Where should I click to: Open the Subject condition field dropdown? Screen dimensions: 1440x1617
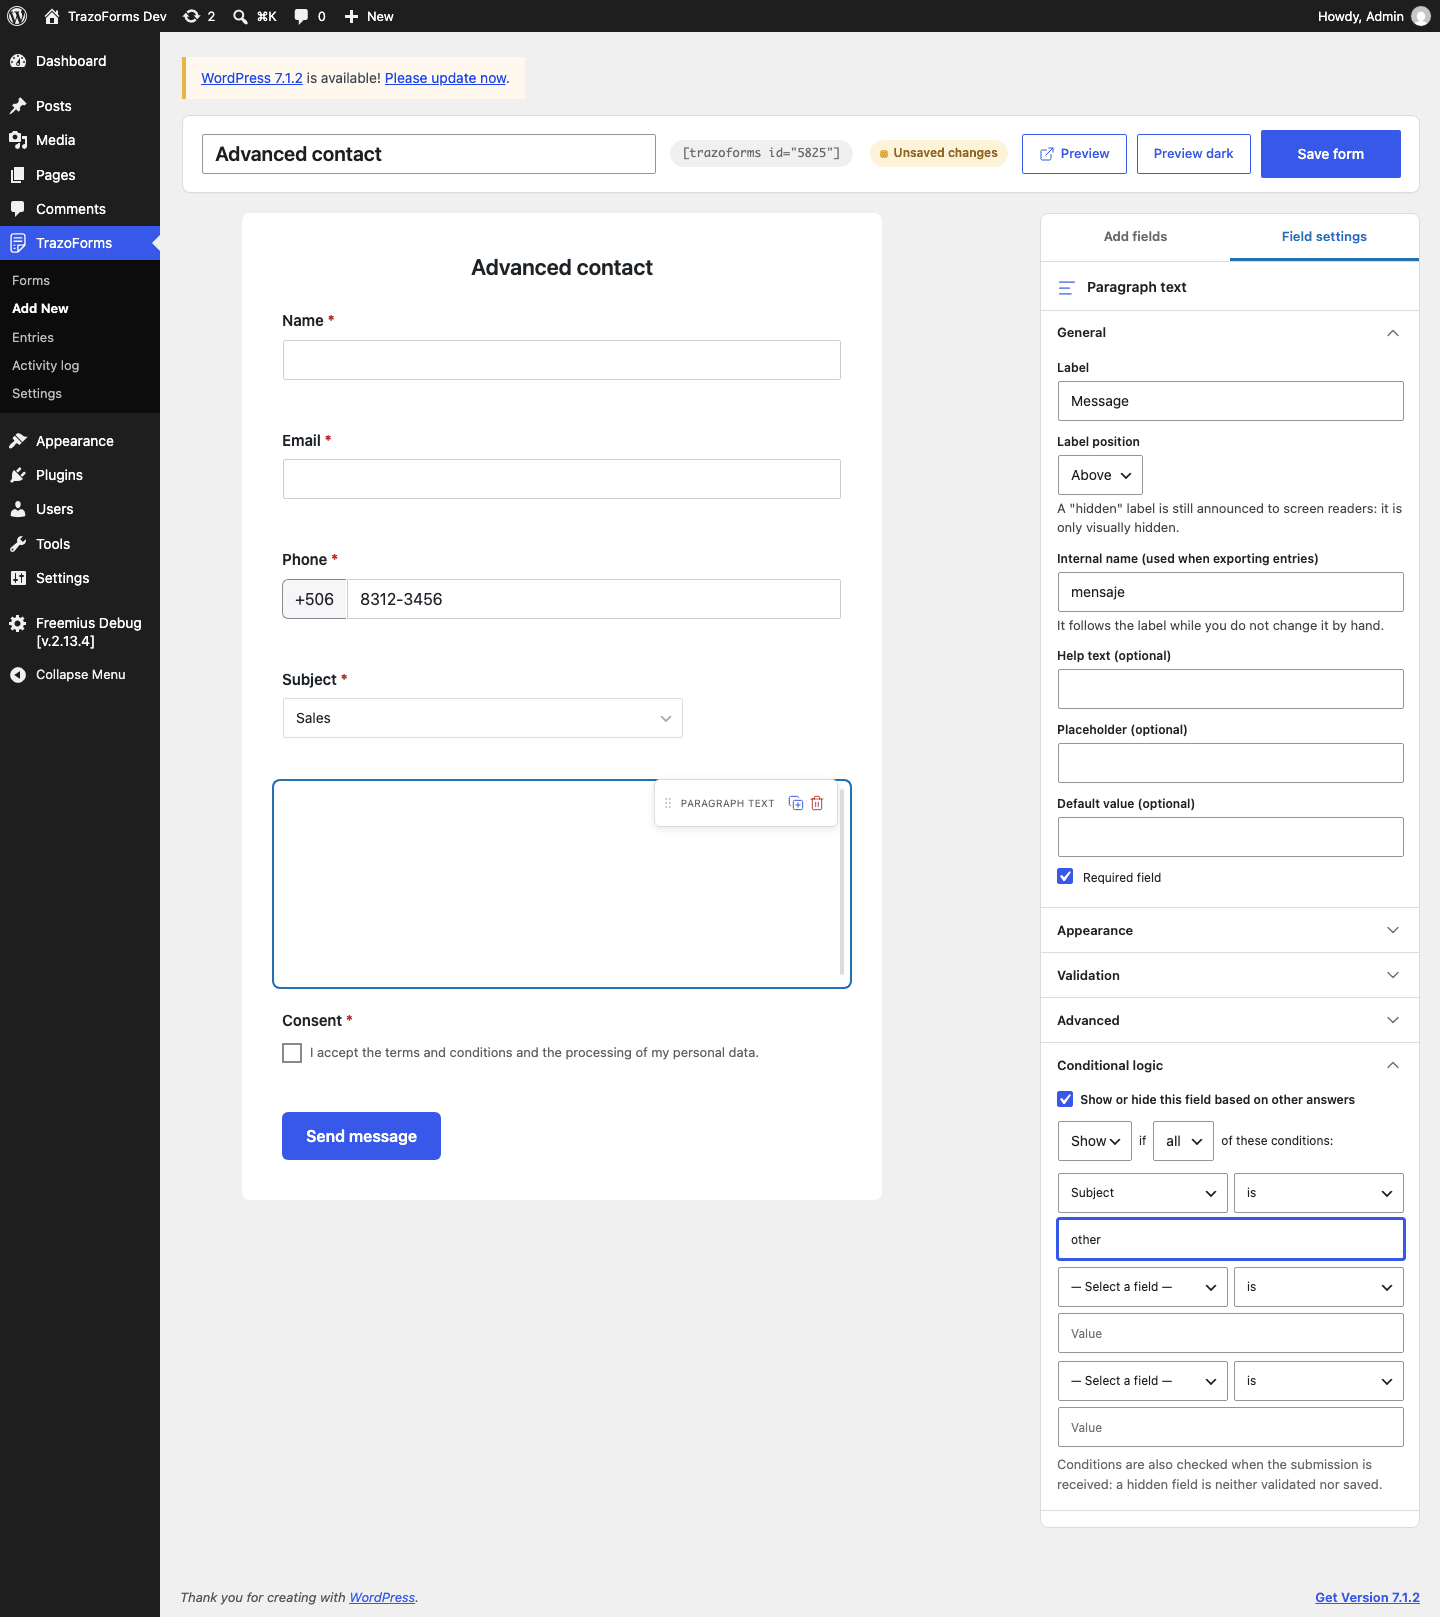1142,1193
